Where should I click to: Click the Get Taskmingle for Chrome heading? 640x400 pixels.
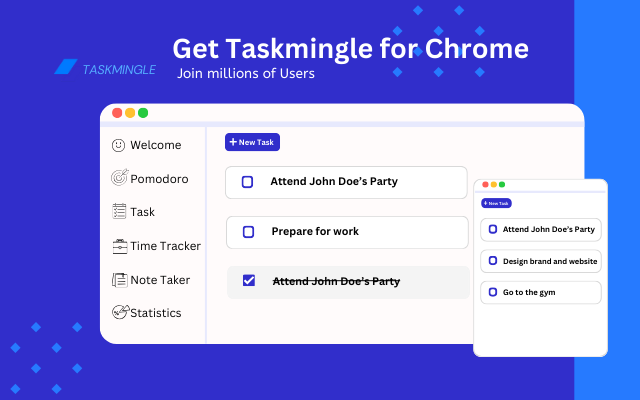click(351, 49)
